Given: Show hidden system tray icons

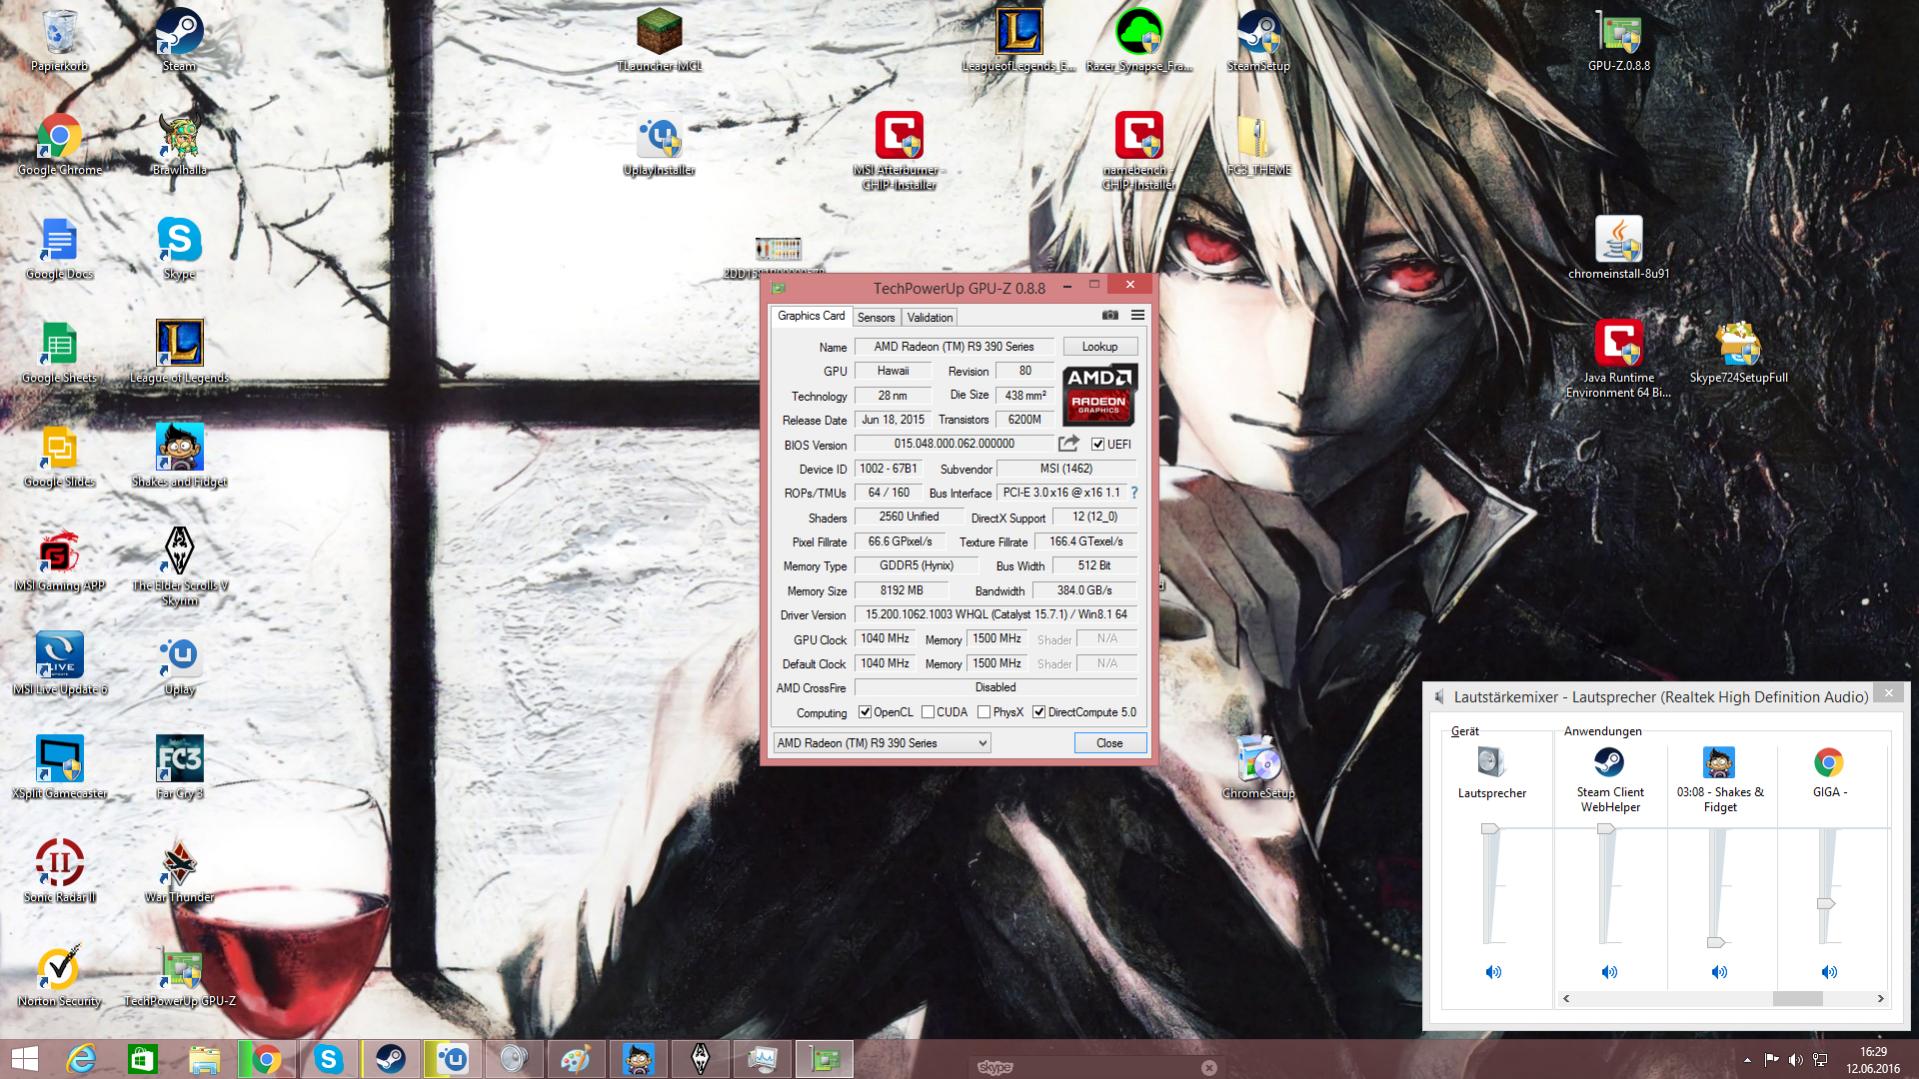Looking at the screenshot, I should 1747,1060.
